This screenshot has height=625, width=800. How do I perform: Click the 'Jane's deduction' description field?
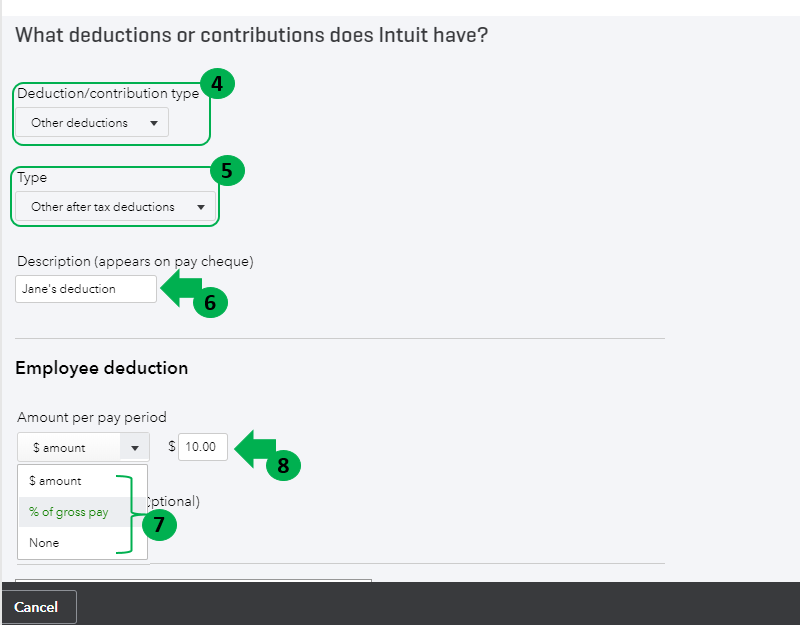pyautogui.click(x=86, y=289)
